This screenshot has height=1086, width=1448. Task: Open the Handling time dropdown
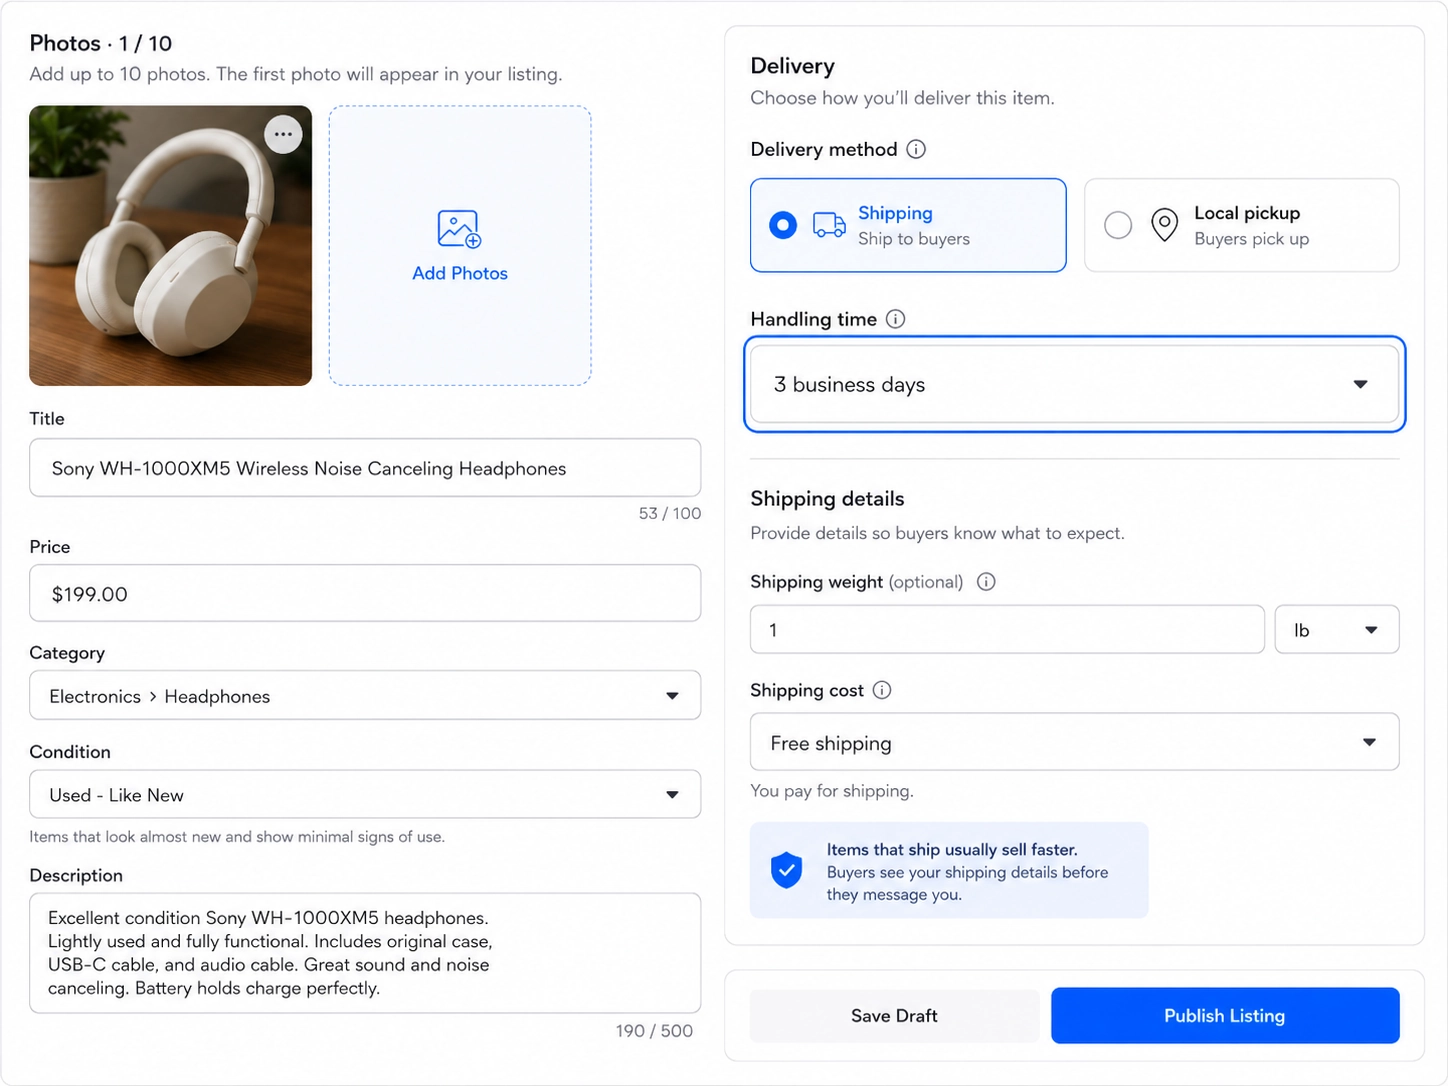click(1074, 384)
